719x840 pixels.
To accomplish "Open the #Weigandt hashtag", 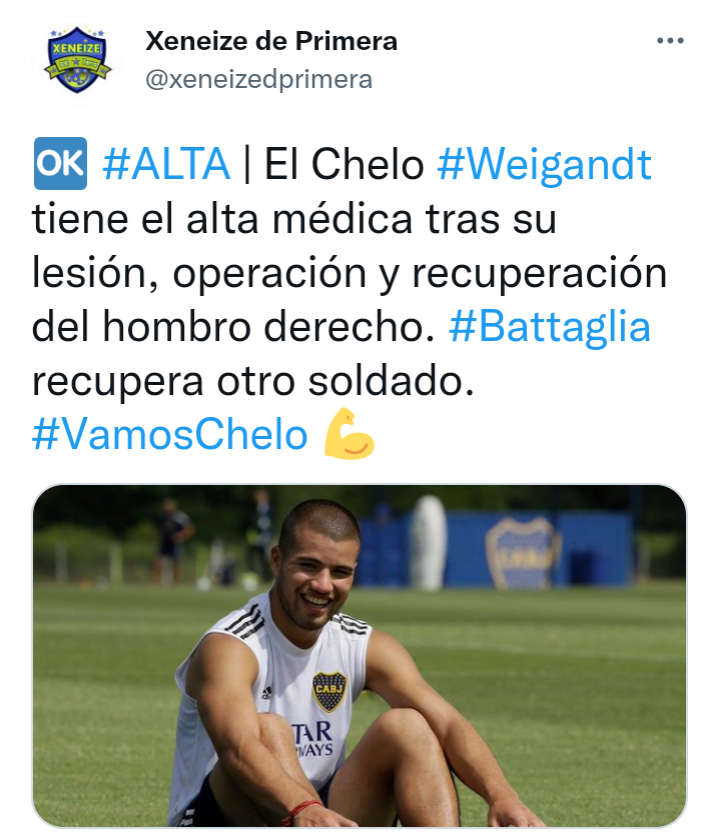I will 544,165.
